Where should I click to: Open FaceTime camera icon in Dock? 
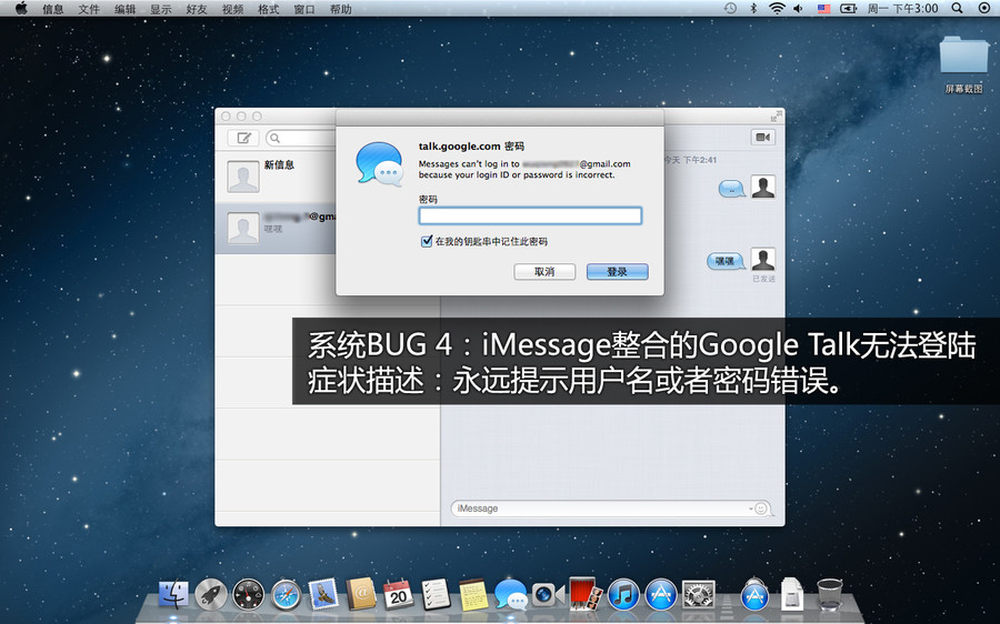click(x=548, y=595)
